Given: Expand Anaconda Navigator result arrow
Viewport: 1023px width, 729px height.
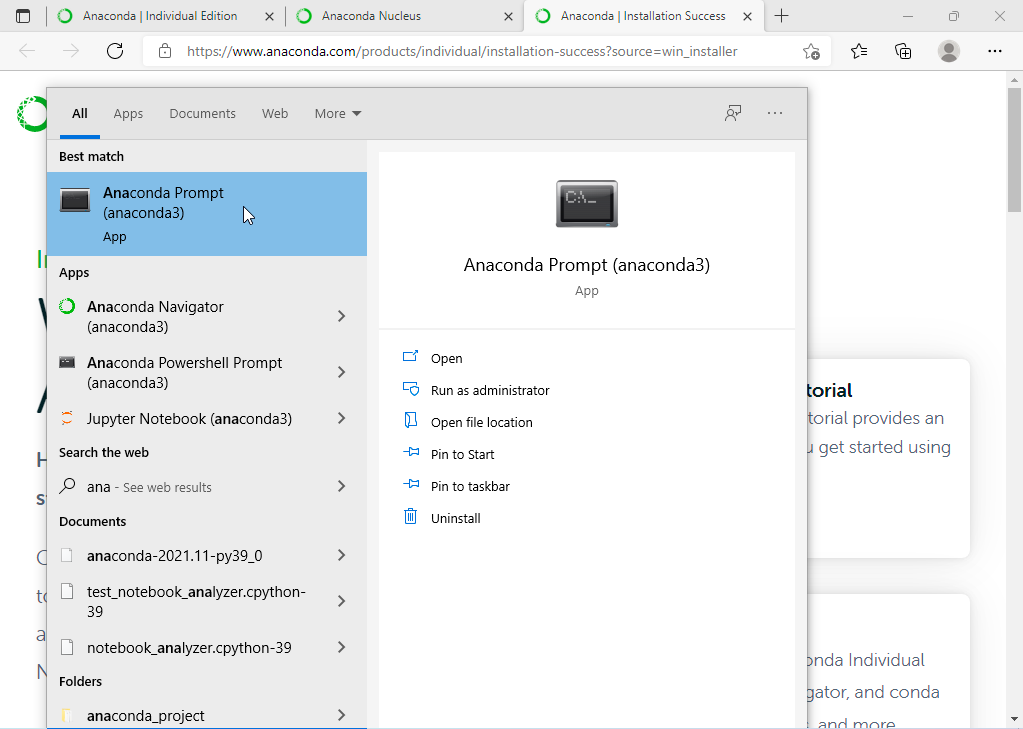Looking at the screenshot, I should [341, 316].
